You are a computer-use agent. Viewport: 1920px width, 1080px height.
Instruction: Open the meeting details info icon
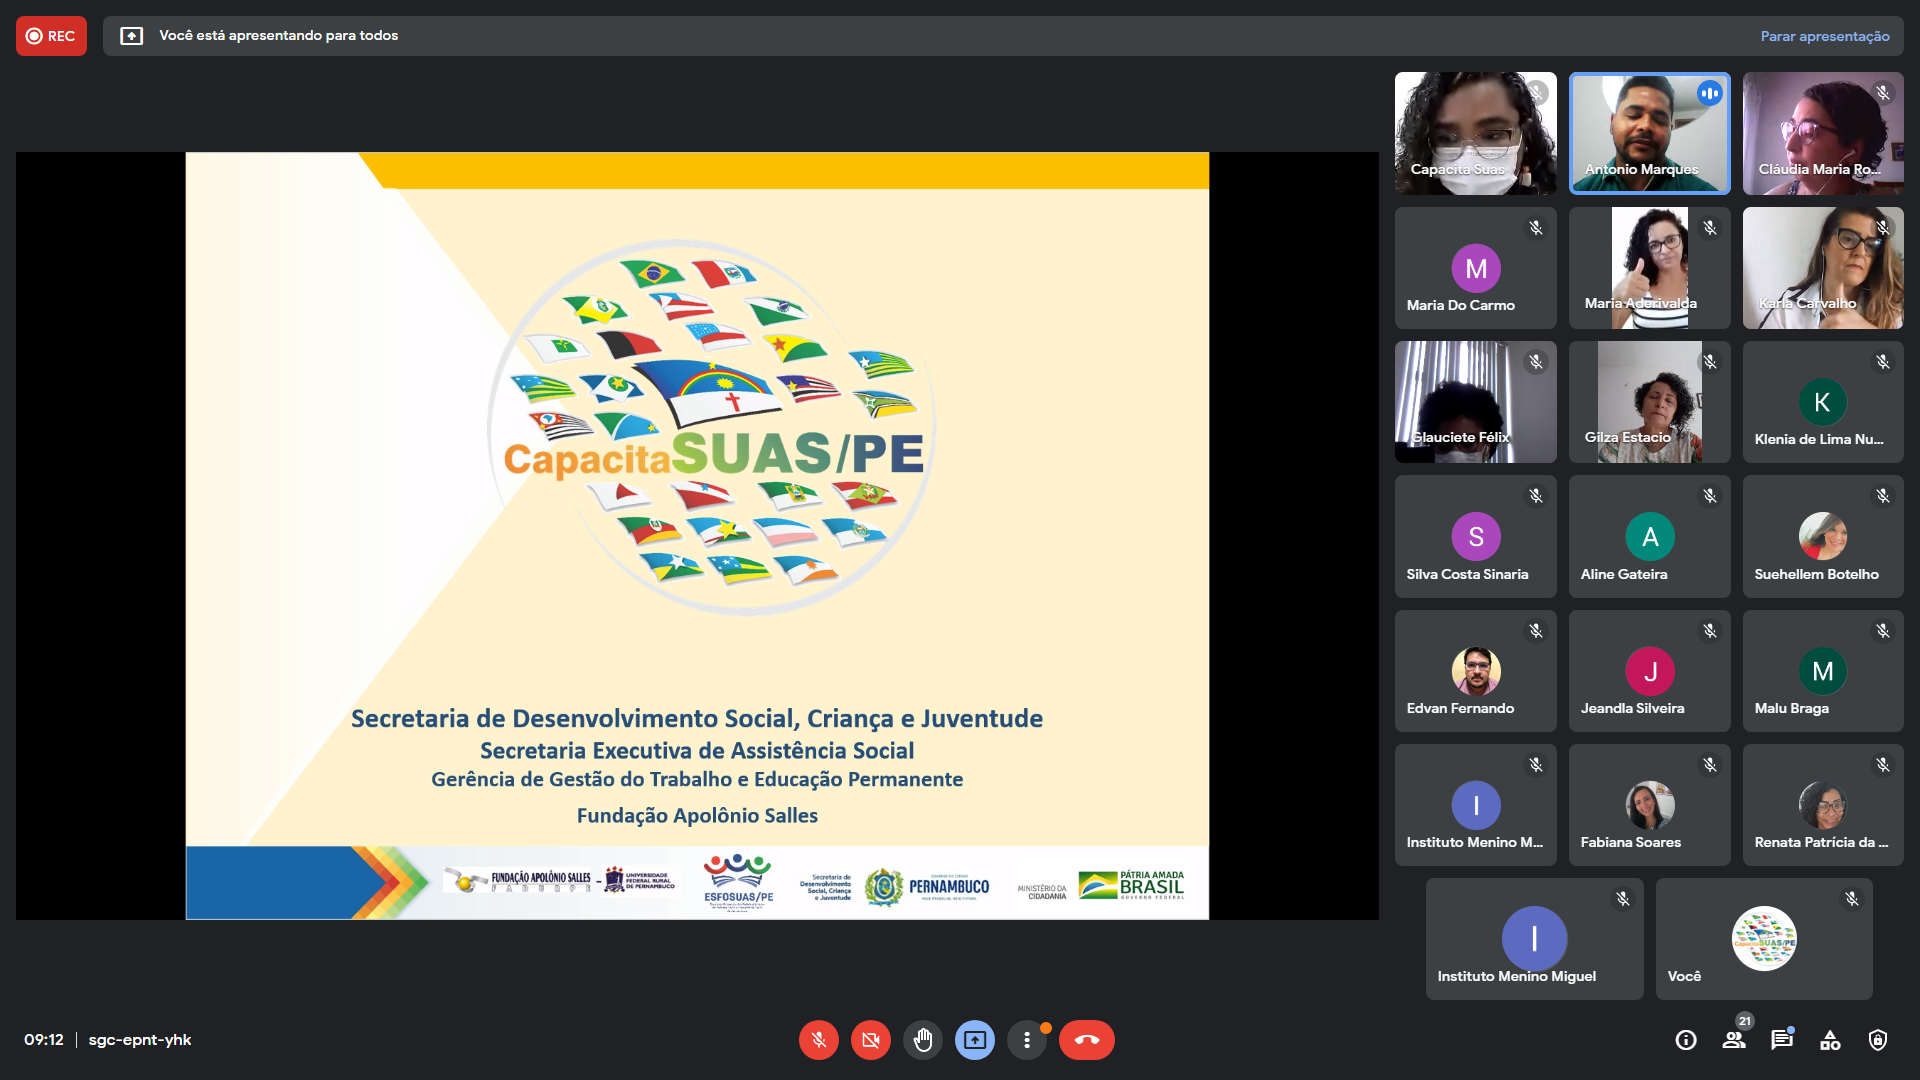(1686, 1040)
